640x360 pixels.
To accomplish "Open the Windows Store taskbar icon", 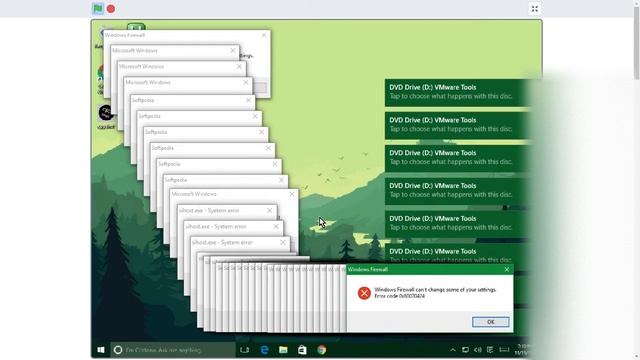I will (x=302, y=350).
